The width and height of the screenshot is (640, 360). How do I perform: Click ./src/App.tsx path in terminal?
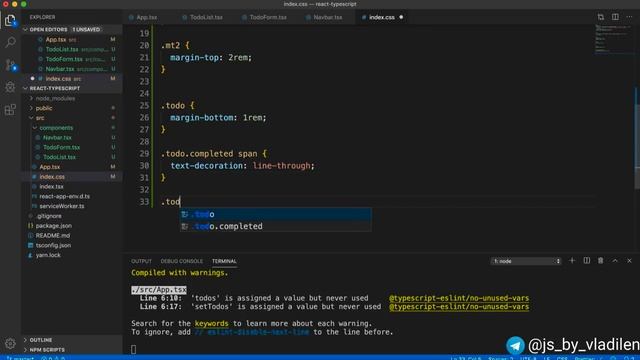159,289
